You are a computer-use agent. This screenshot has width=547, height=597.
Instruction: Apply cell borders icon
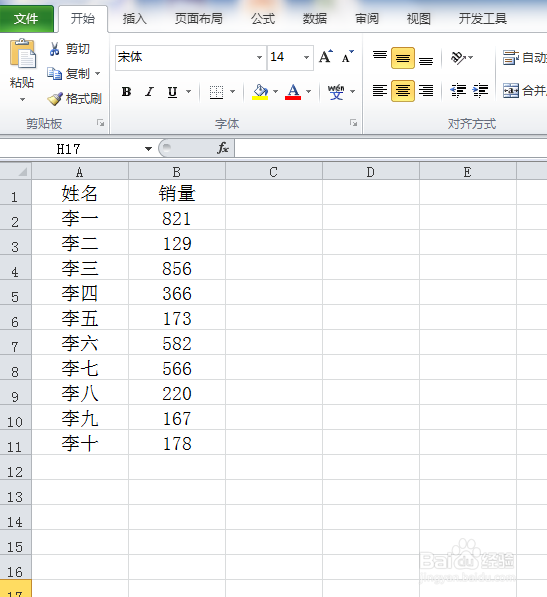[x=216, y=92]
